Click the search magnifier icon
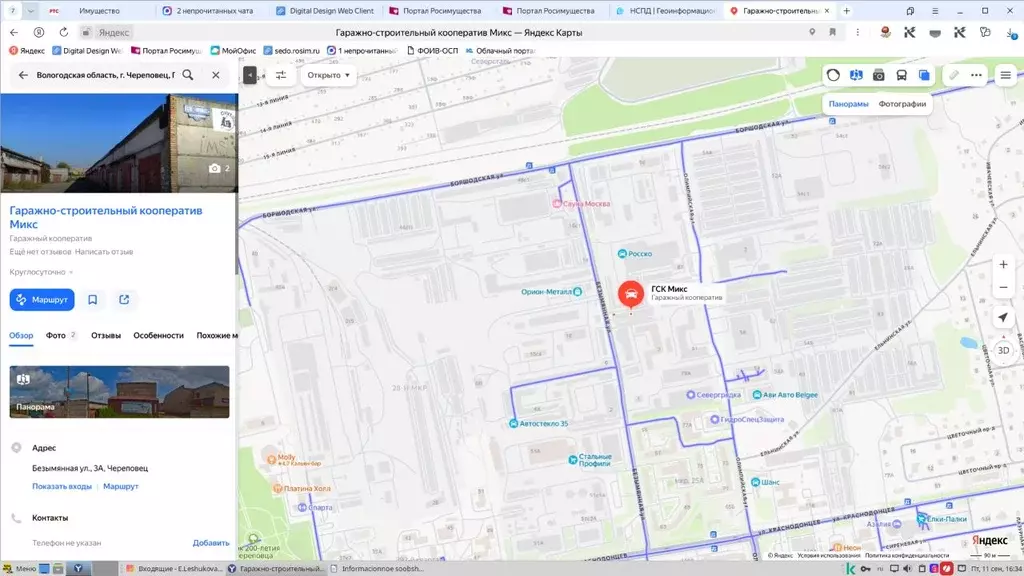This screenshot has height=576, width=1024. pos(188,75)
